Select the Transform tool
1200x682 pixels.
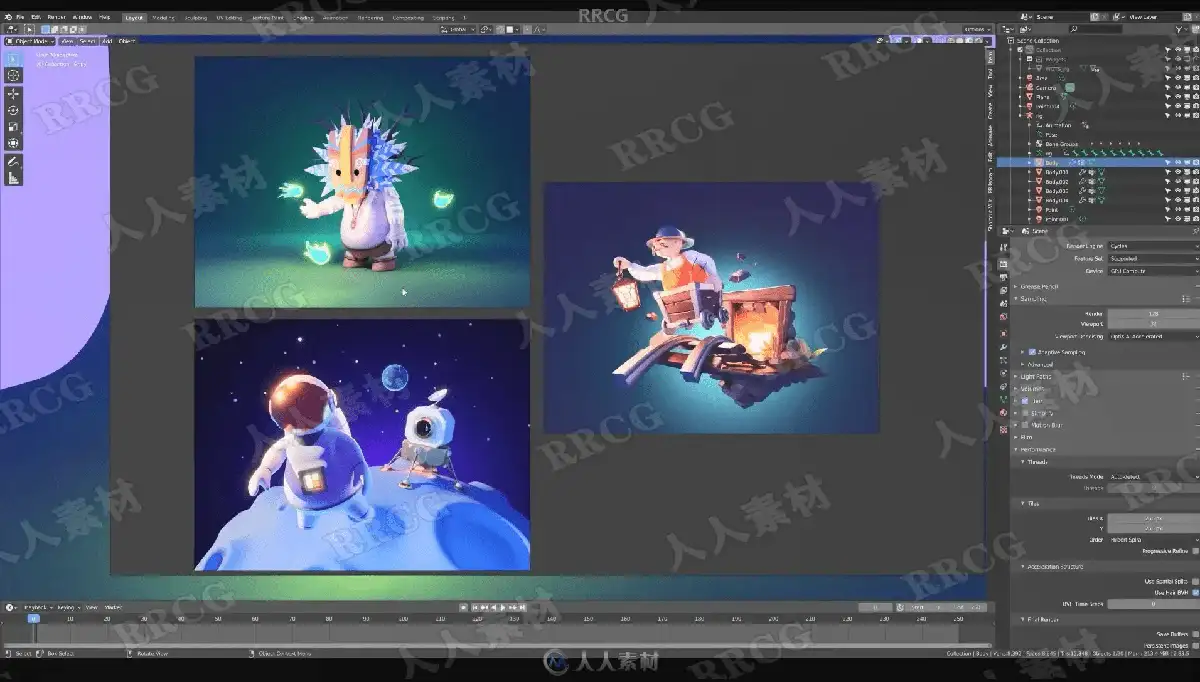(x=13, y=143)
